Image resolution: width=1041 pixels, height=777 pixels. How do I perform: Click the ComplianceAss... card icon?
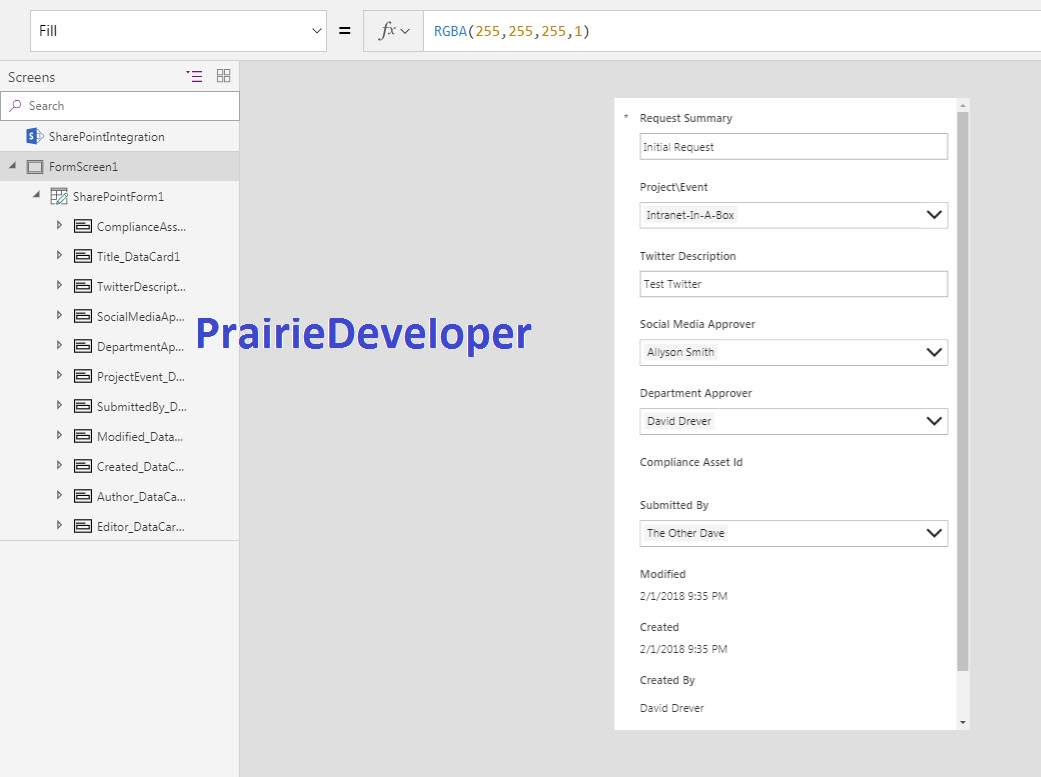coord(83,226)
